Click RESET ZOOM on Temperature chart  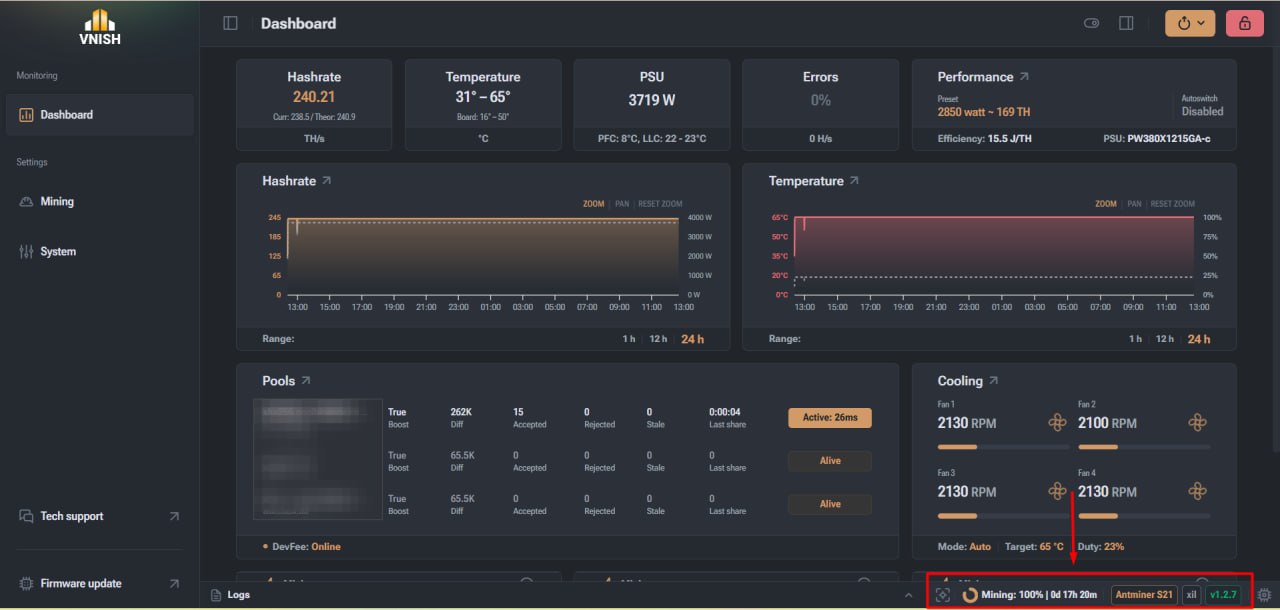pyautogui.click(x=1172, y=204)
